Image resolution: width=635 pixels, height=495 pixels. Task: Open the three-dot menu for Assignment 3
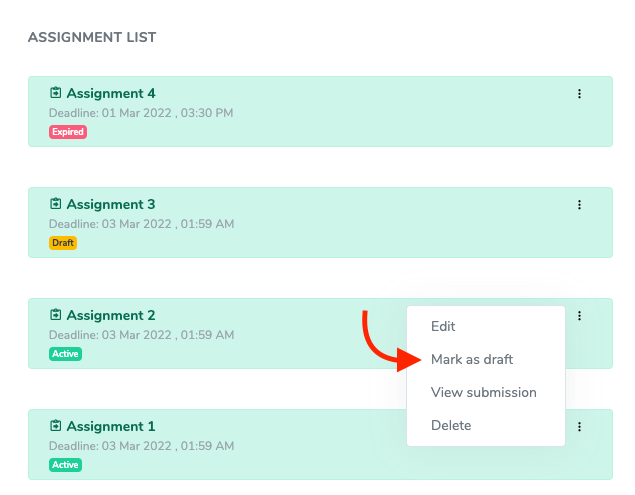coord(579,205)
